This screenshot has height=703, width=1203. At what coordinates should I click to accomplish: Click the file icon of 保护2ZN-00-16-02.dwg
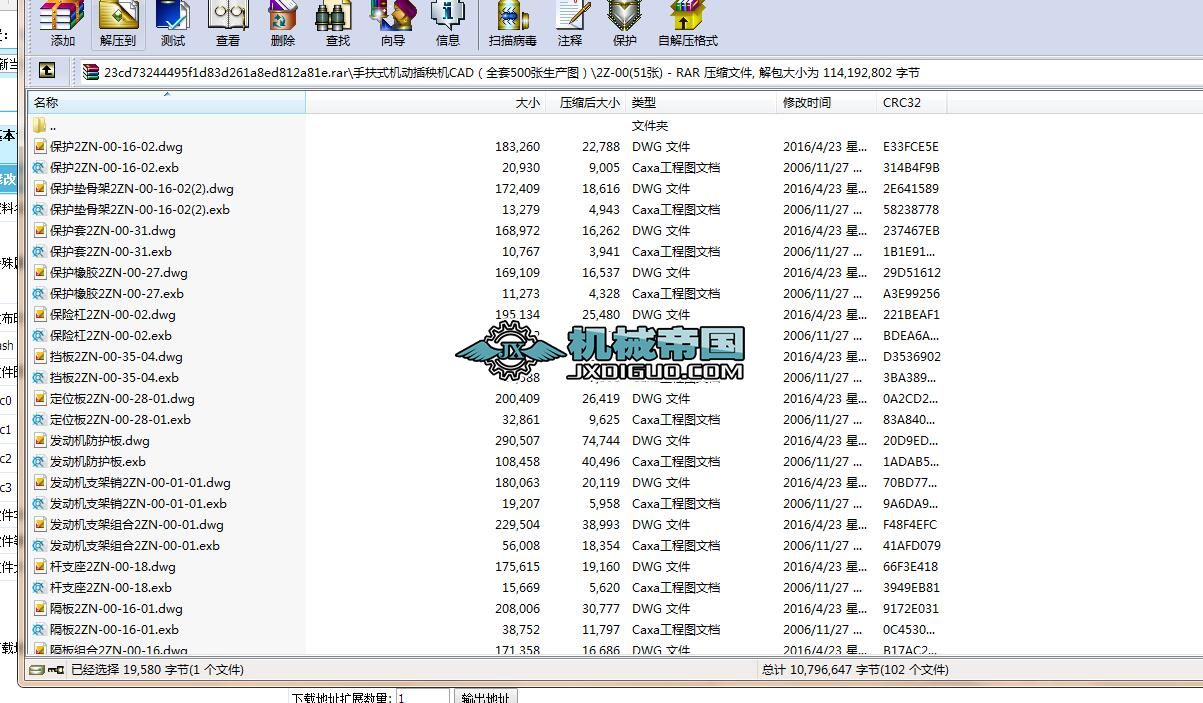click(x=40, y=146)
